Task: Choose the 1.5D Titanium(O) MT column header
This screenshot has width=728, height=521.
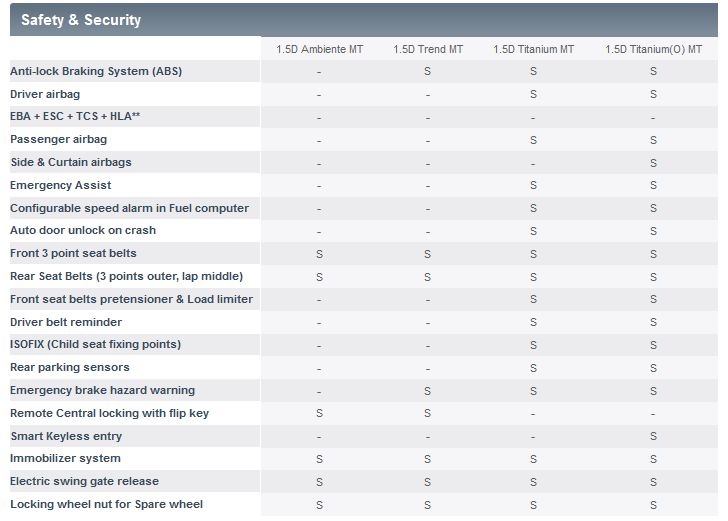Action: (x=653, y=49)
